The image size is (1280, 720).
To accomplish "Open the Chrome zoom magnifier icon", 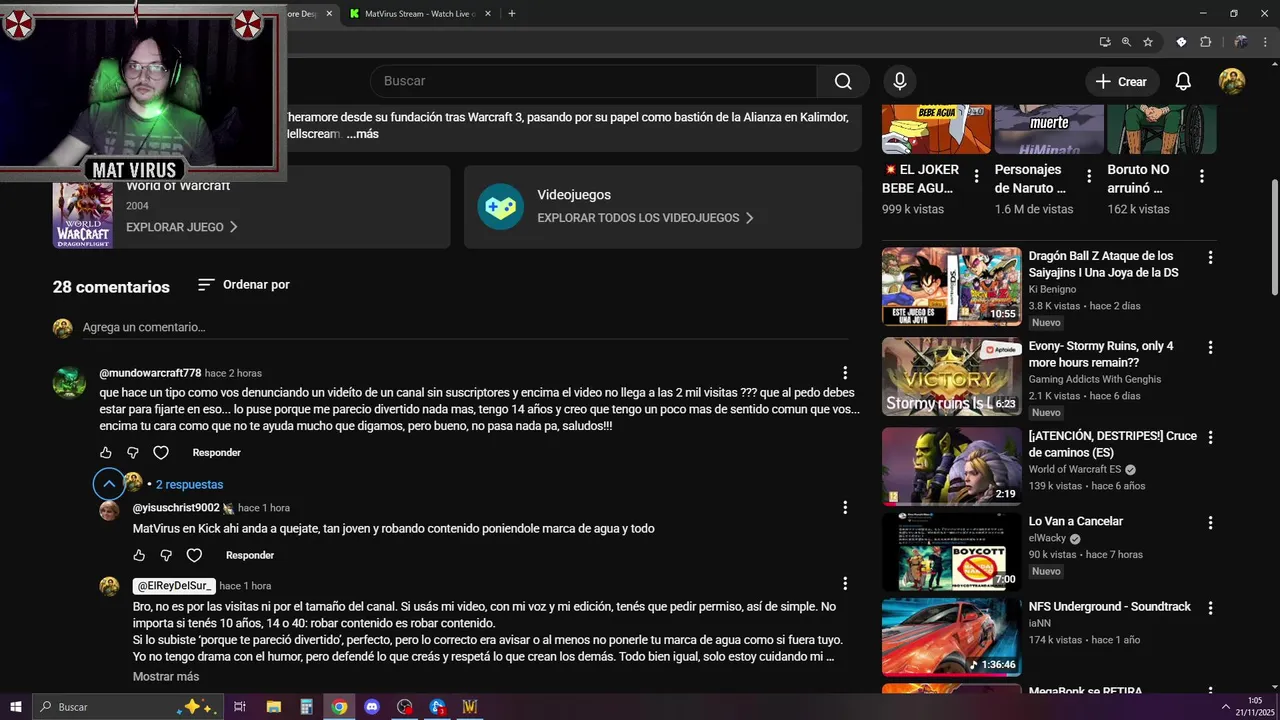I will point(1126,42).
